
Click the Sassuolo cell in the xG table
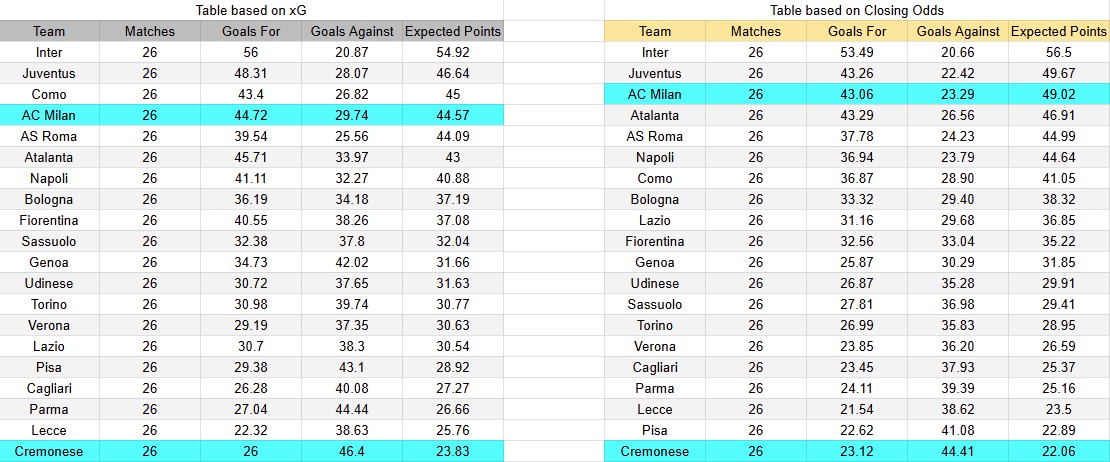(x=49, y=241)
